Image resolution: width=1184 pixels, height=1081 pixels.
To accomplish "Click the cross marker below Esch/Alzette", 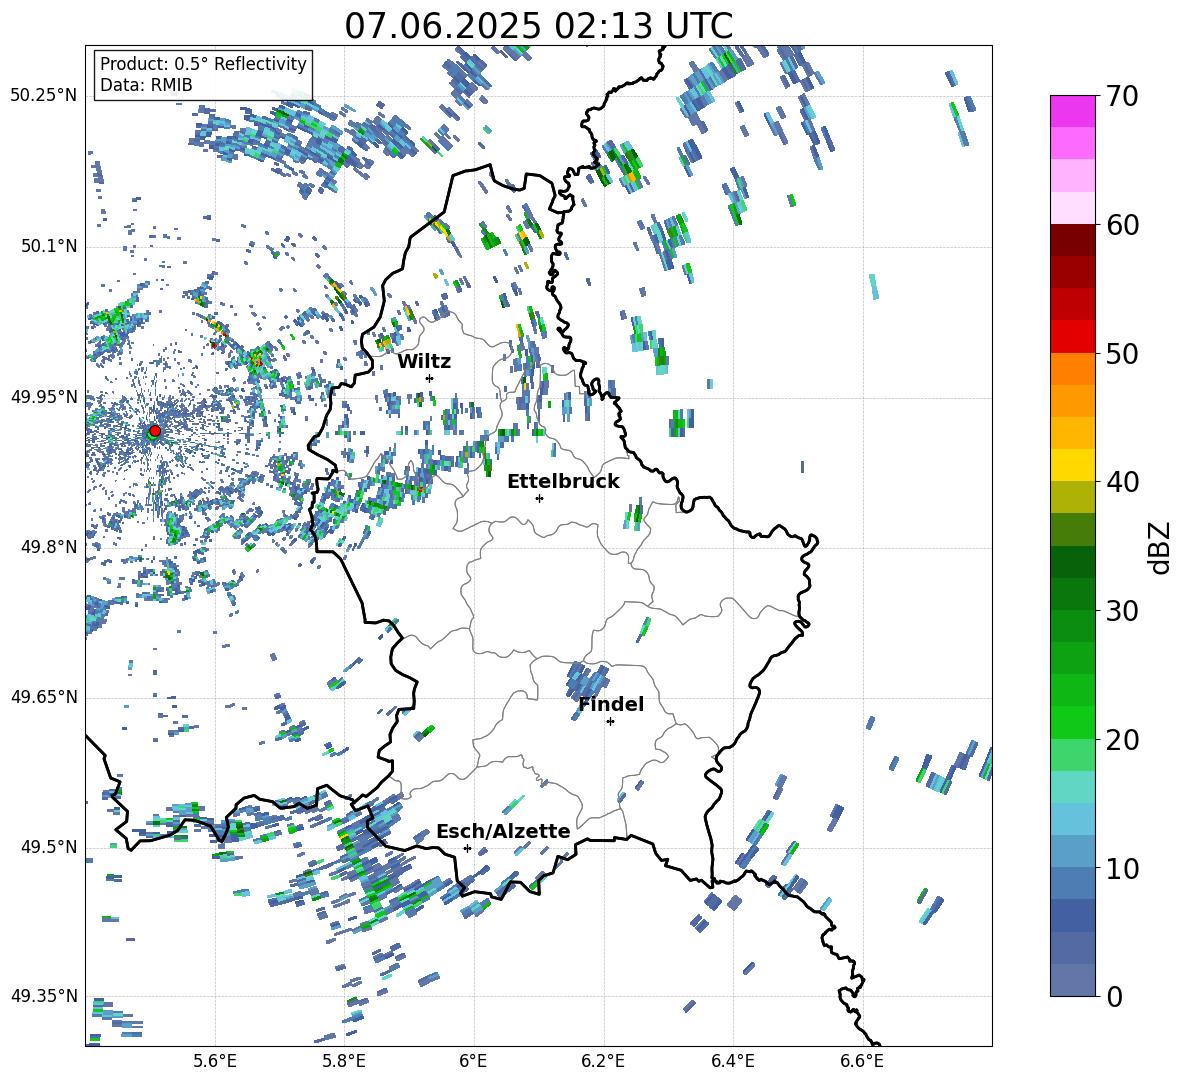I will (x=467, y=848).
